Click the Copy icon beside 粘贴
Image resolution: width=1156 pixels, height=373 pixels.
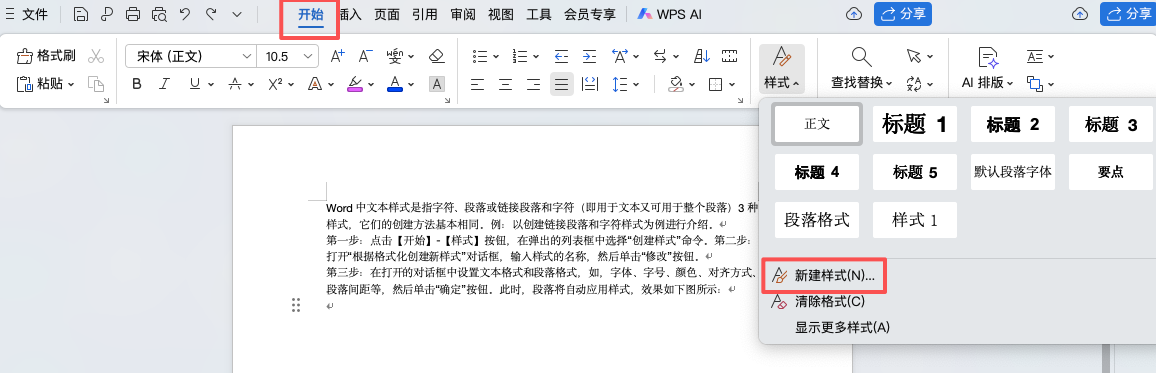click(96, 84)
